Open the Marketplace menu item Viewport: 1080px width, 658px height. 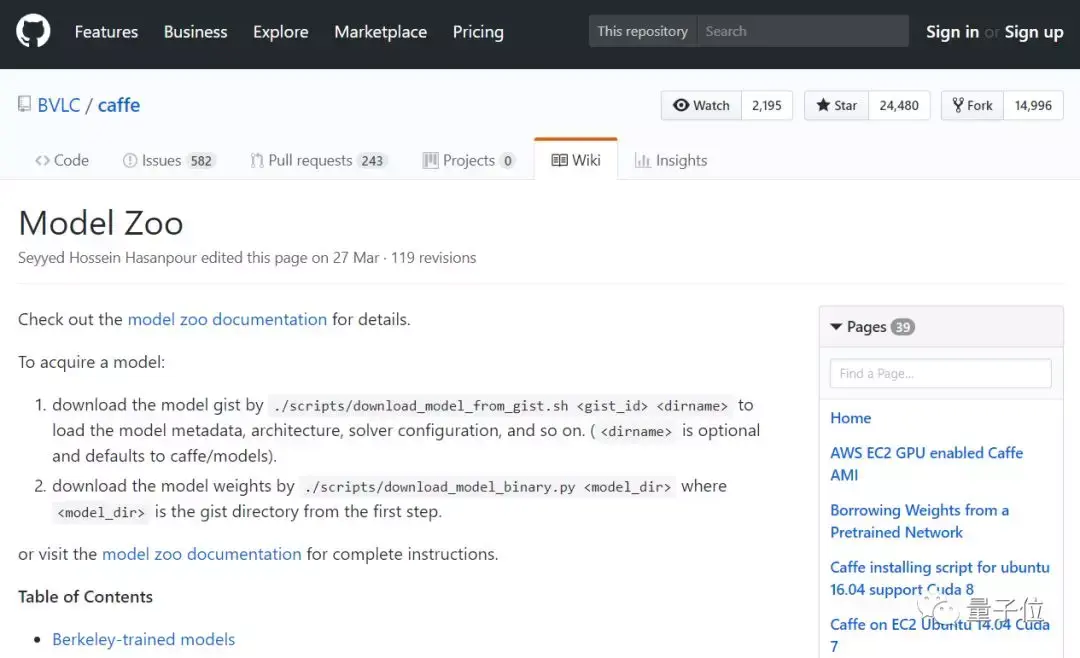click(380, 32)
